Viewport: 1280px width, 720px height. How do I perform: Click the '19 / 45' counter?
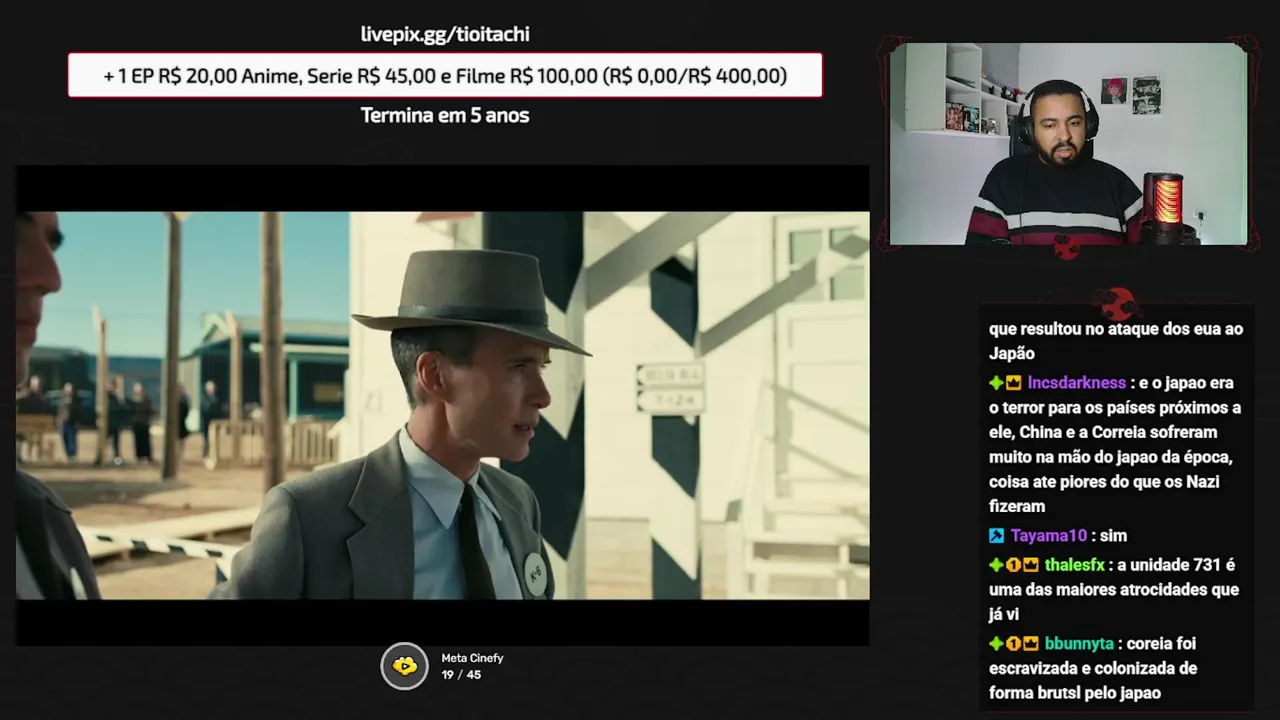[x=461, y=675]
